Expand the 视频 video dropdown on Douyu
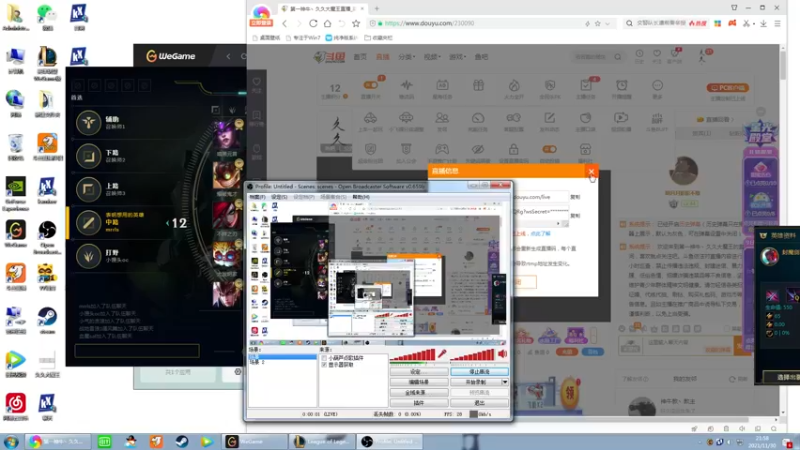The width and height of the screenshot is (800, 450). (432, 57)
